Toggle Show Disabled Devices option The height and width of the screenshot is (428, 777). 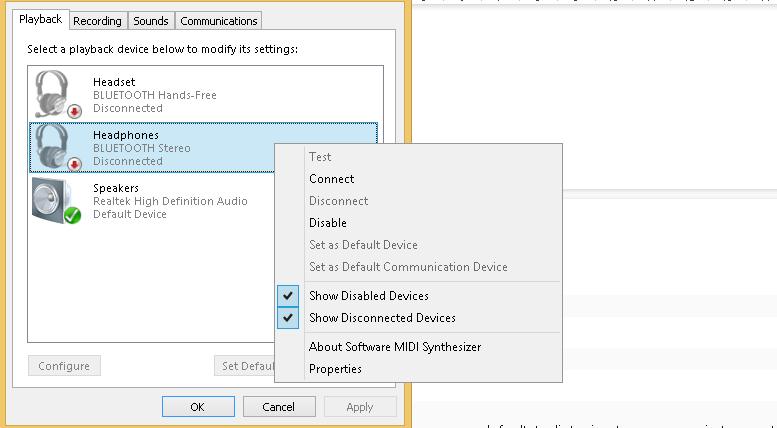tap(419, 296)
